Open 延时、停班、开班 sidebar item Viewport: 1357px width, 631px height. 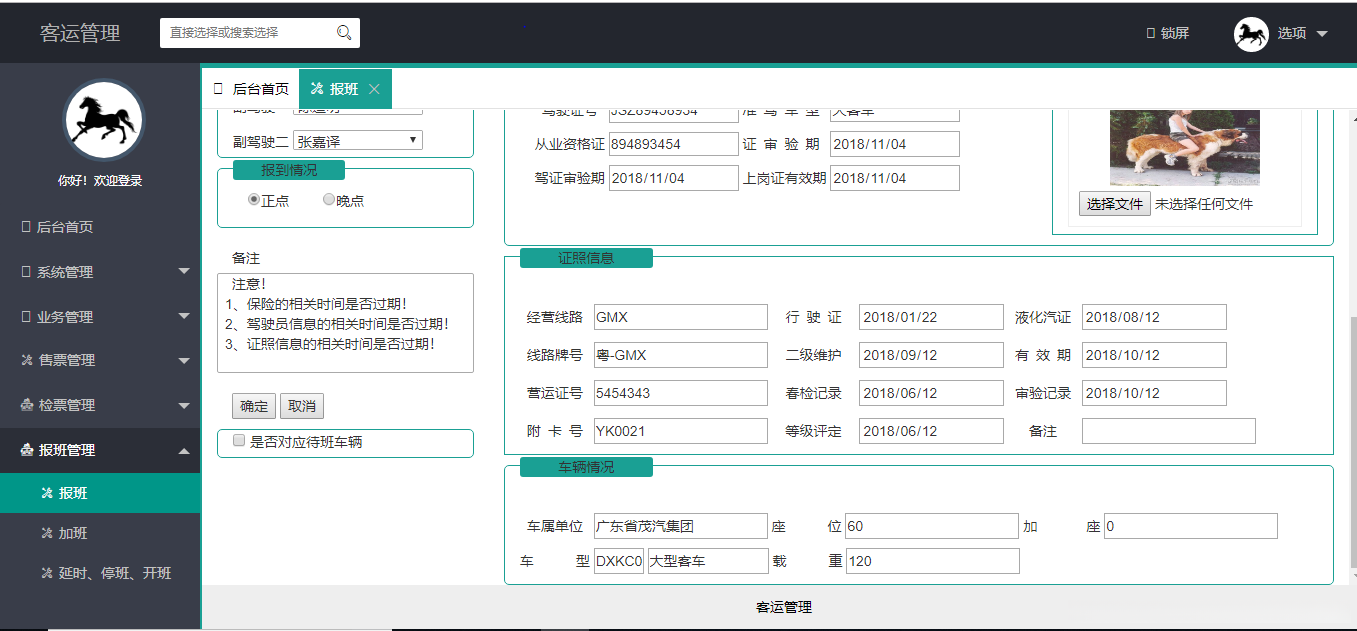click(x=100, y=573)
